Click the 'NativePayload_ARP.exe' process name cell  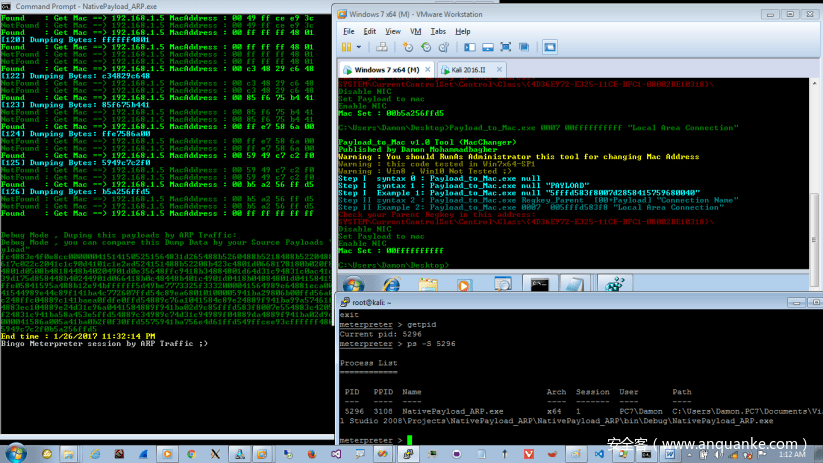pyautogui.click(x=452, y=412)
